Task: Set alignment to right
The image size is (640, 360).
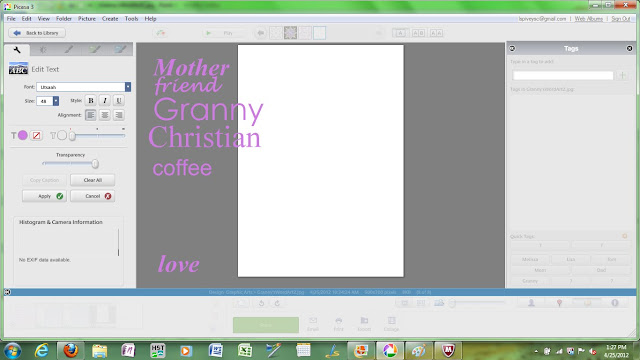Action: [119, 115]
